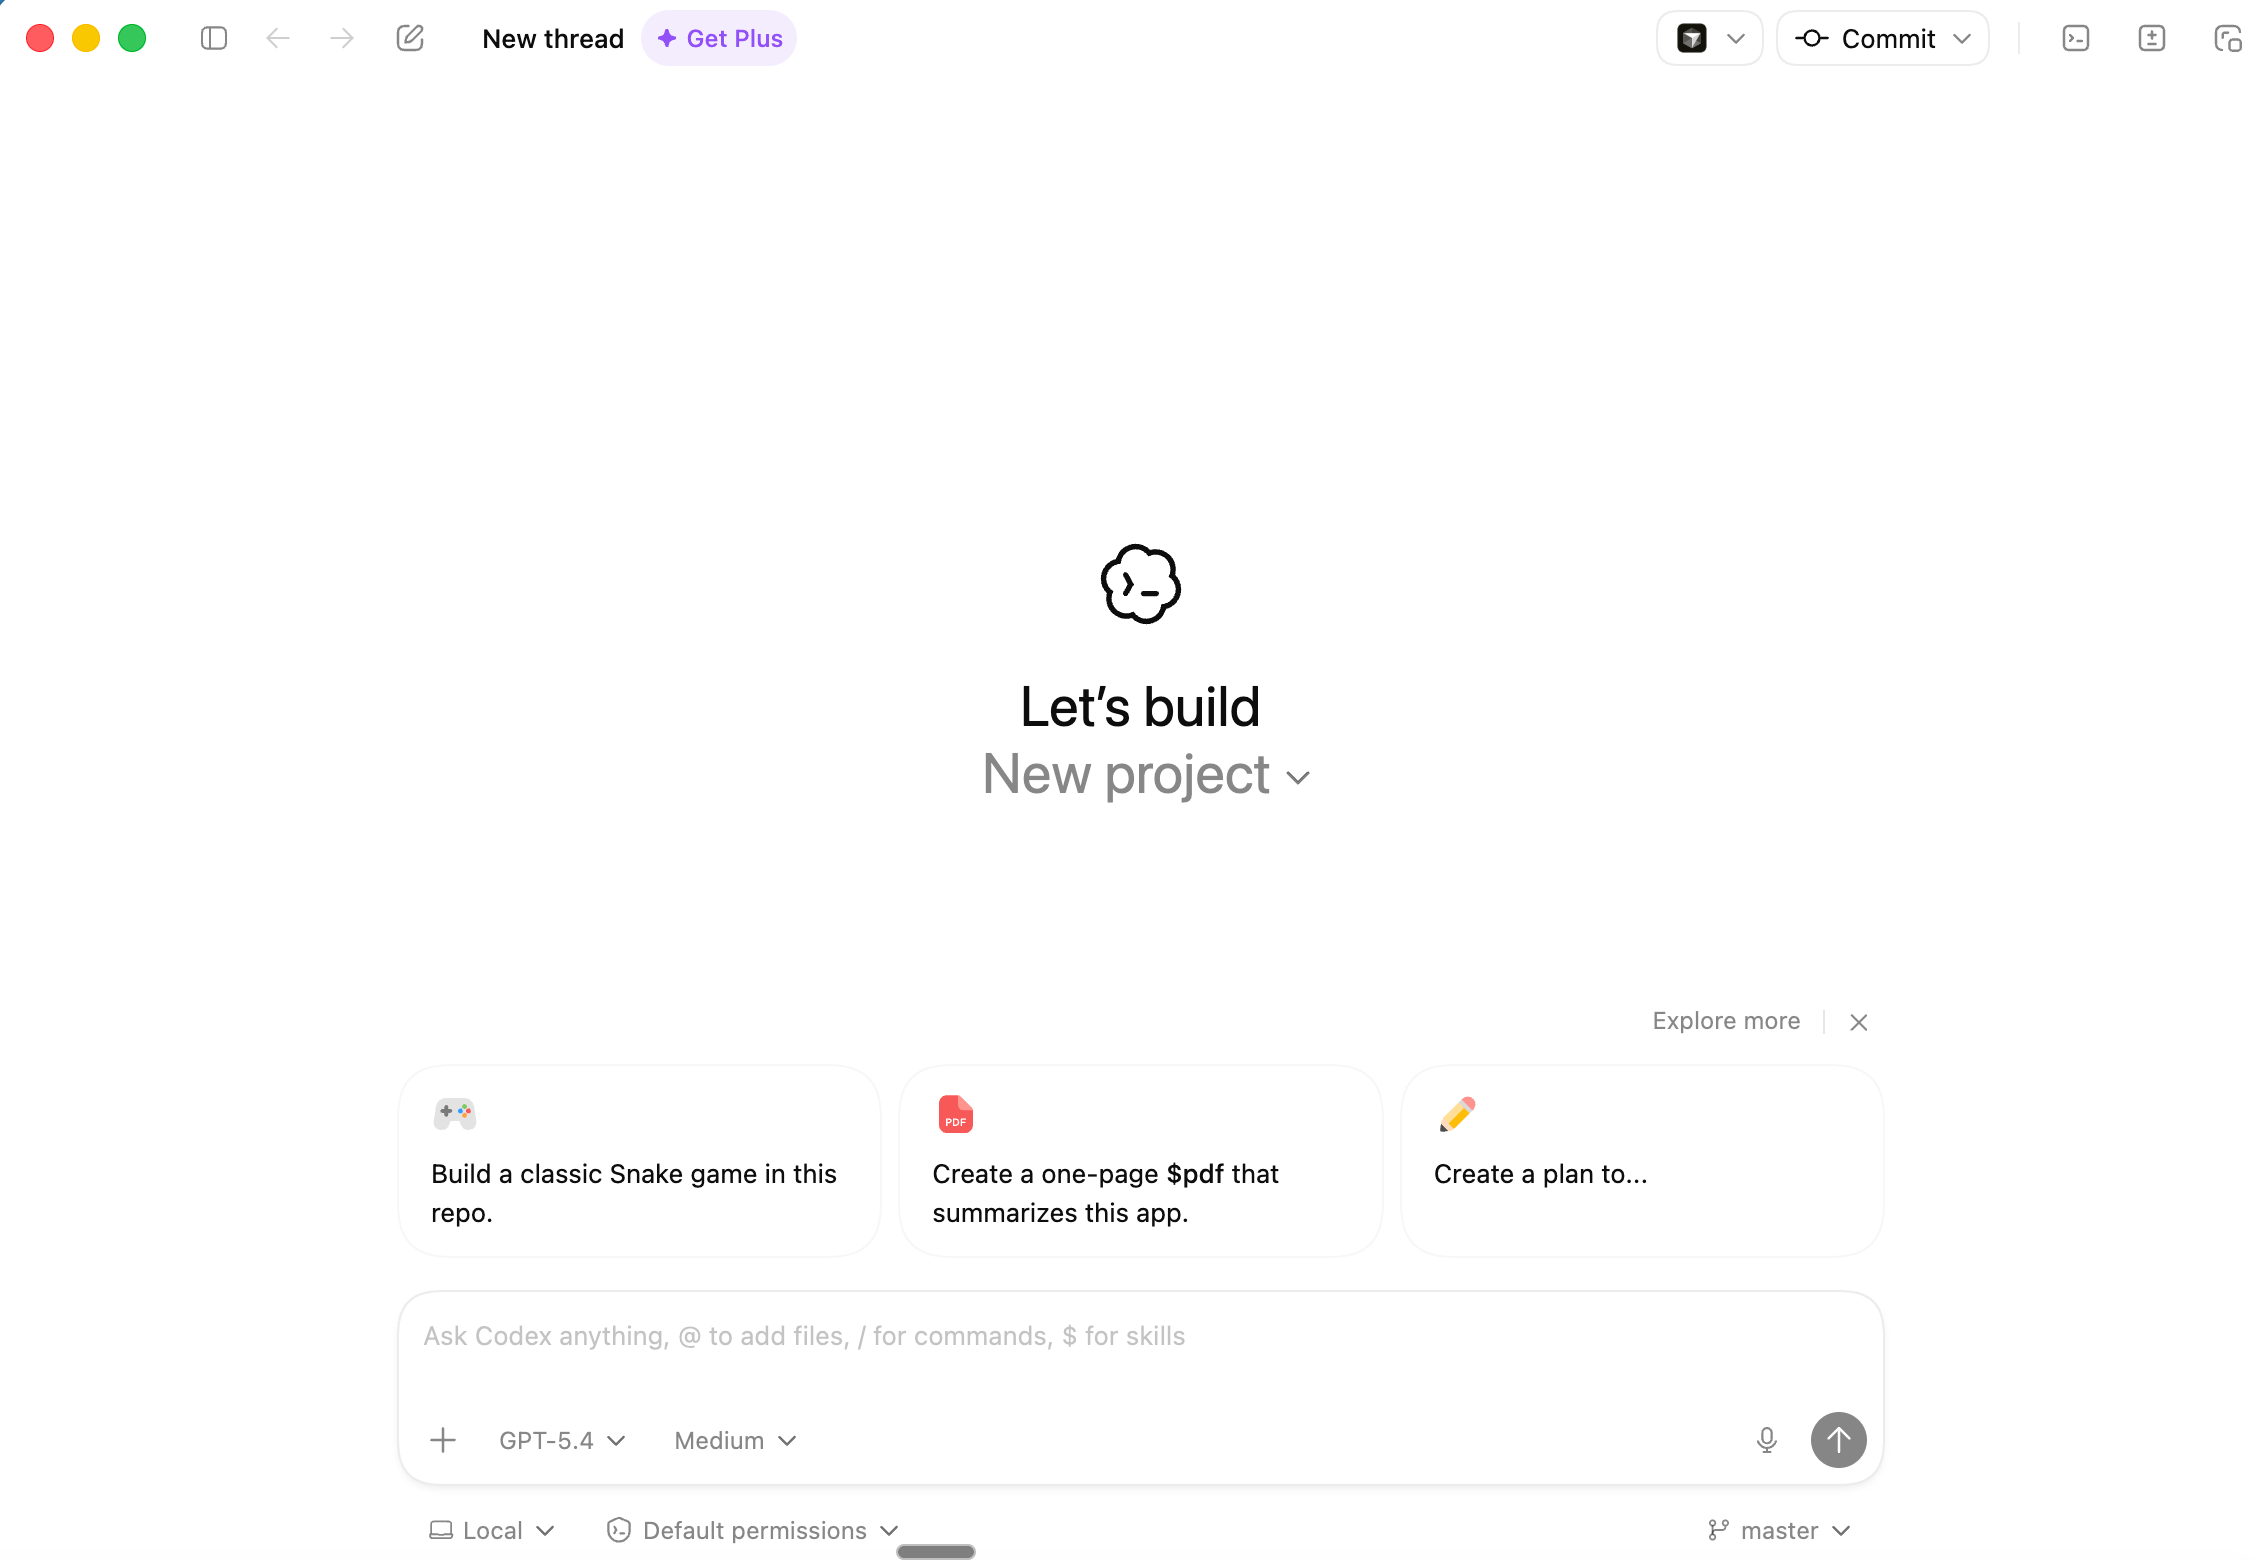Open the Local environment dropdown
This screenshot has width=2266, height=1560.
[491, 1531]
